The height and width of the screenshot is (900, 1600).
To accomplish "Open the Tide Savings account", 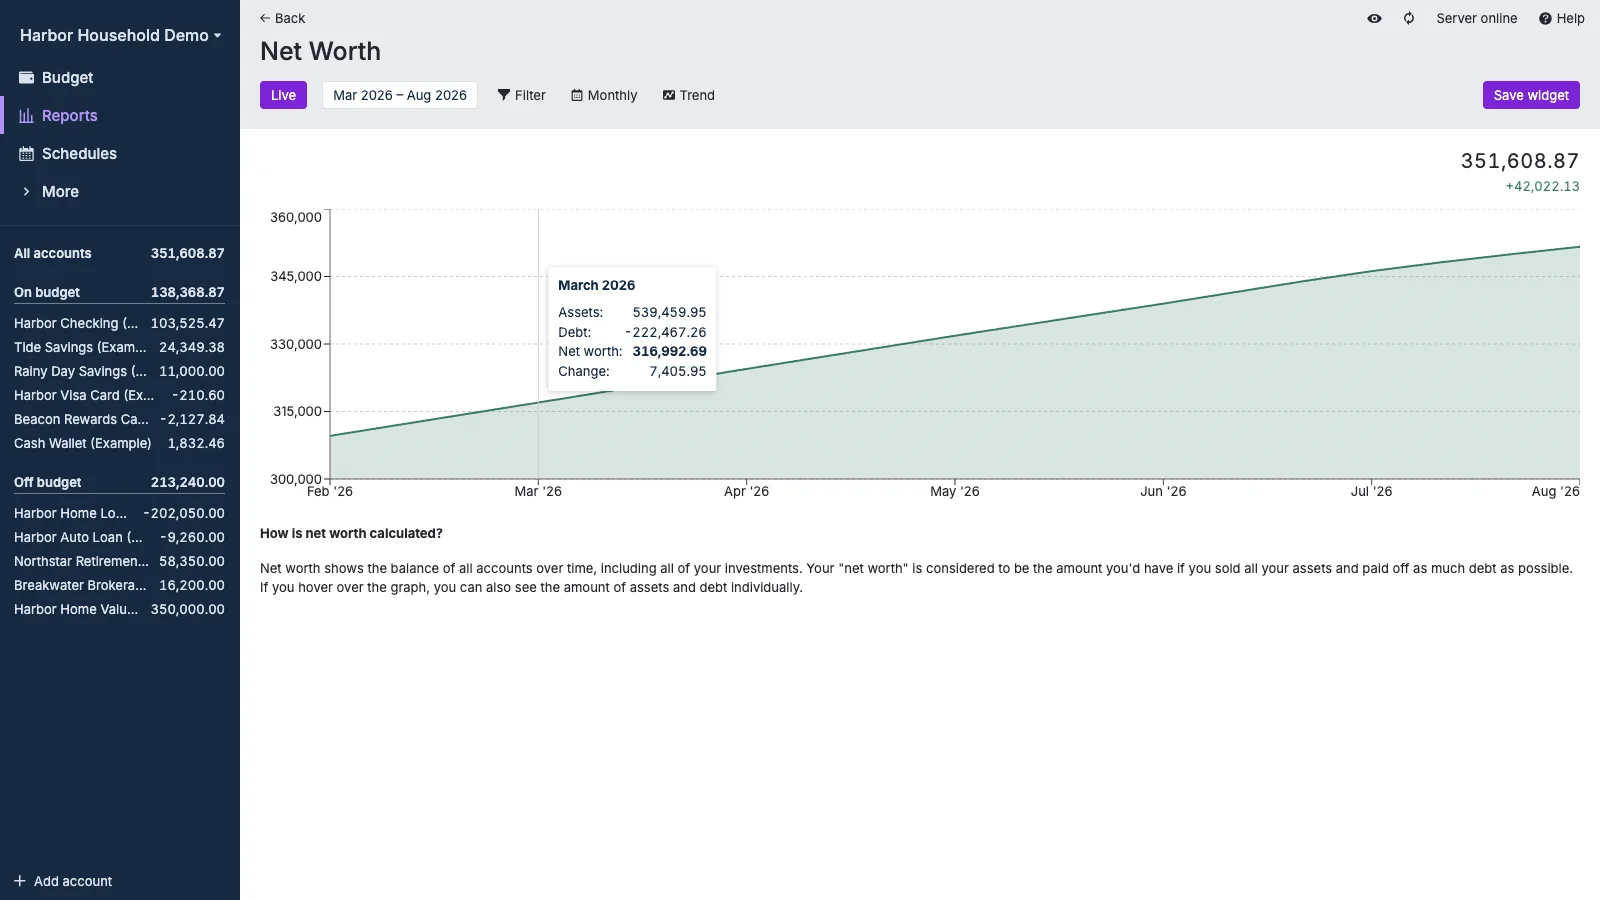I will pos(119,348).
